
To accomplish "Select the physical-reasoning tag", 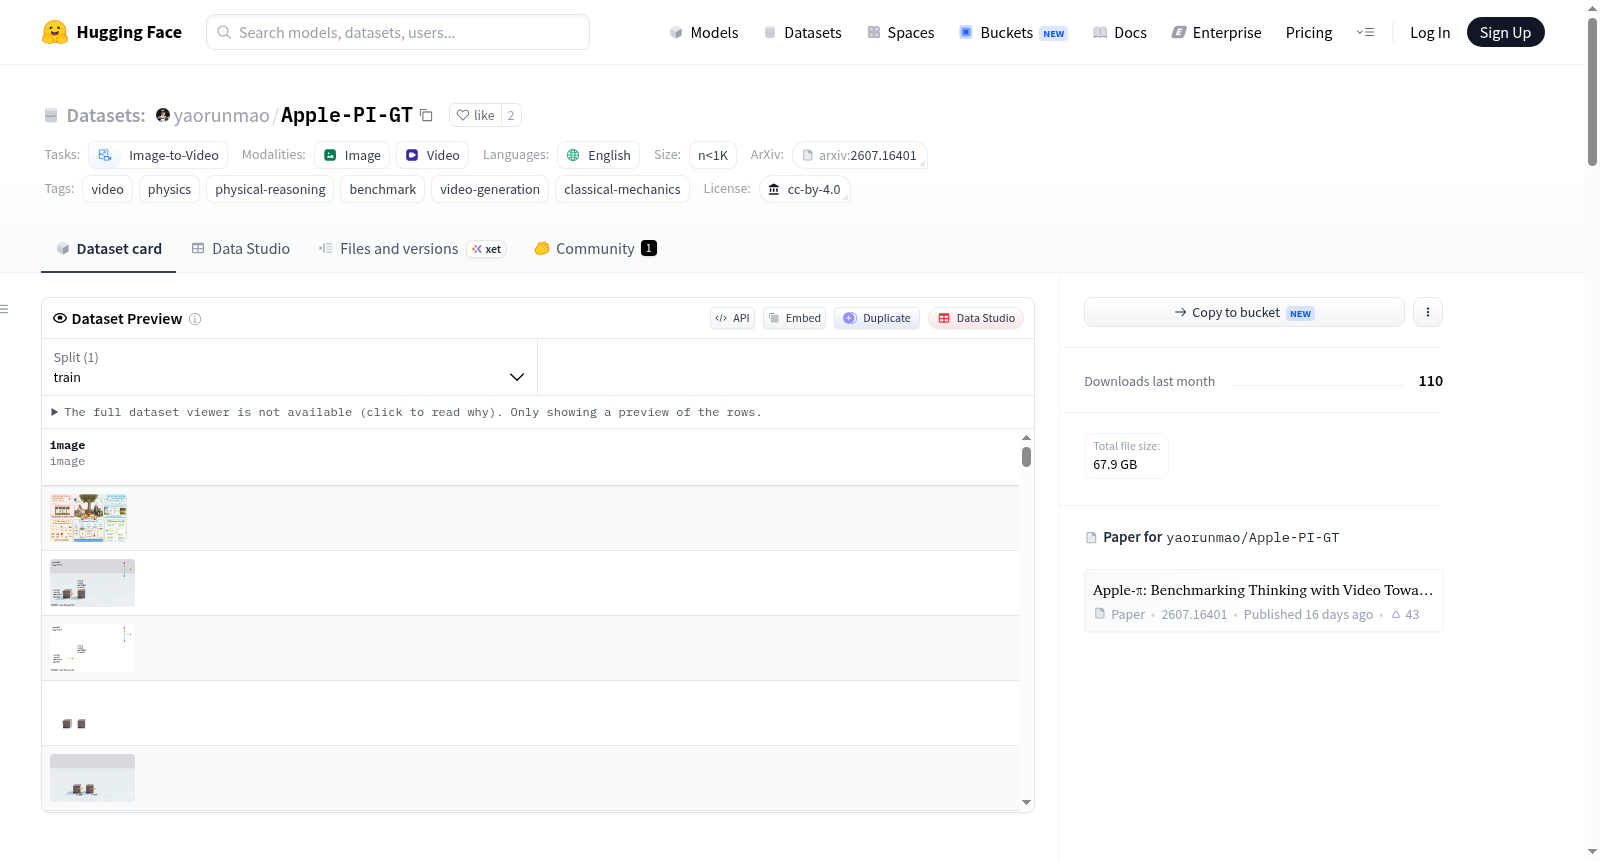I will click(x=270, y=189).
